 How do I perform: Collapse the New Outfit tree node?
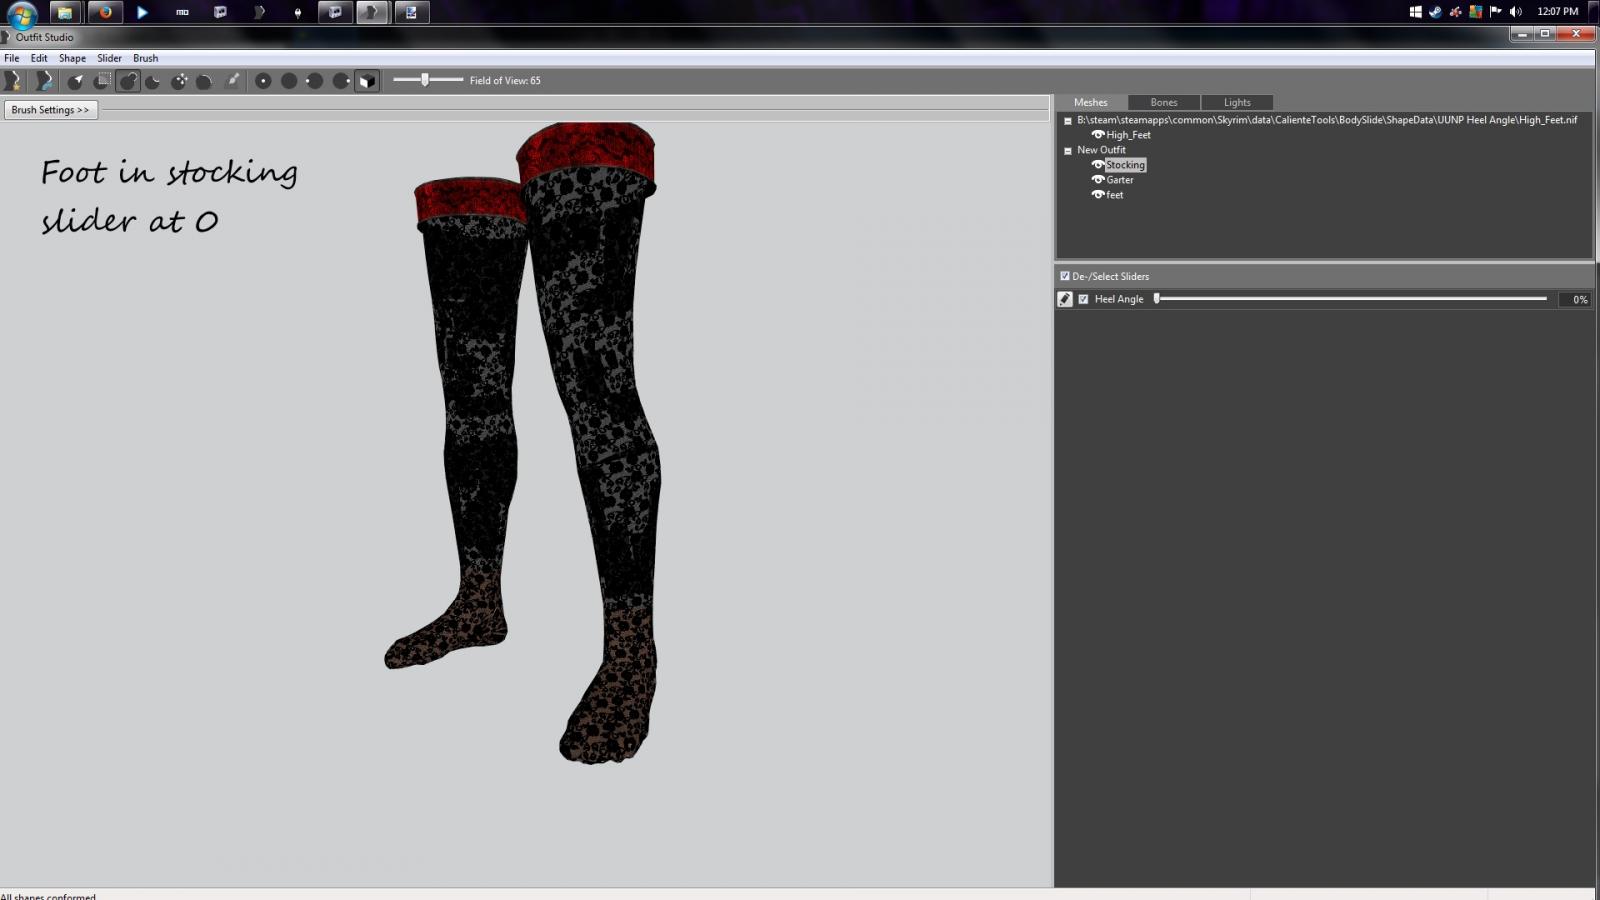(1068, 150)
